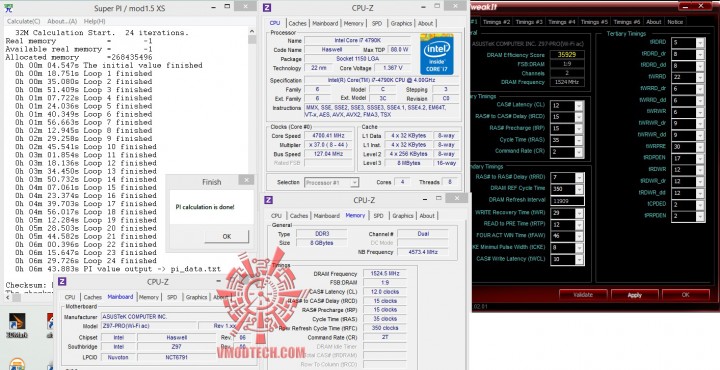Select CPU tab in CPU-Z Memory window
Screen dimensions: 720x370
(276, 216)
